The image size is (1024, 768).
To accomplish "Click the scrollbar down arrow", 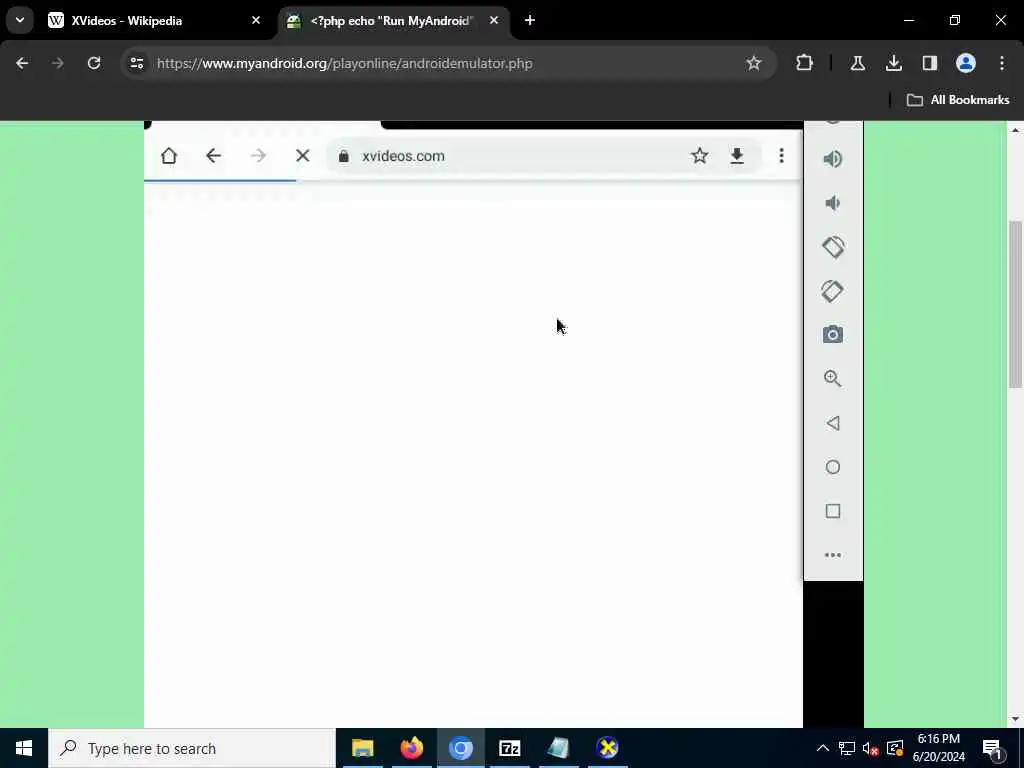I will pos(1015,720).
